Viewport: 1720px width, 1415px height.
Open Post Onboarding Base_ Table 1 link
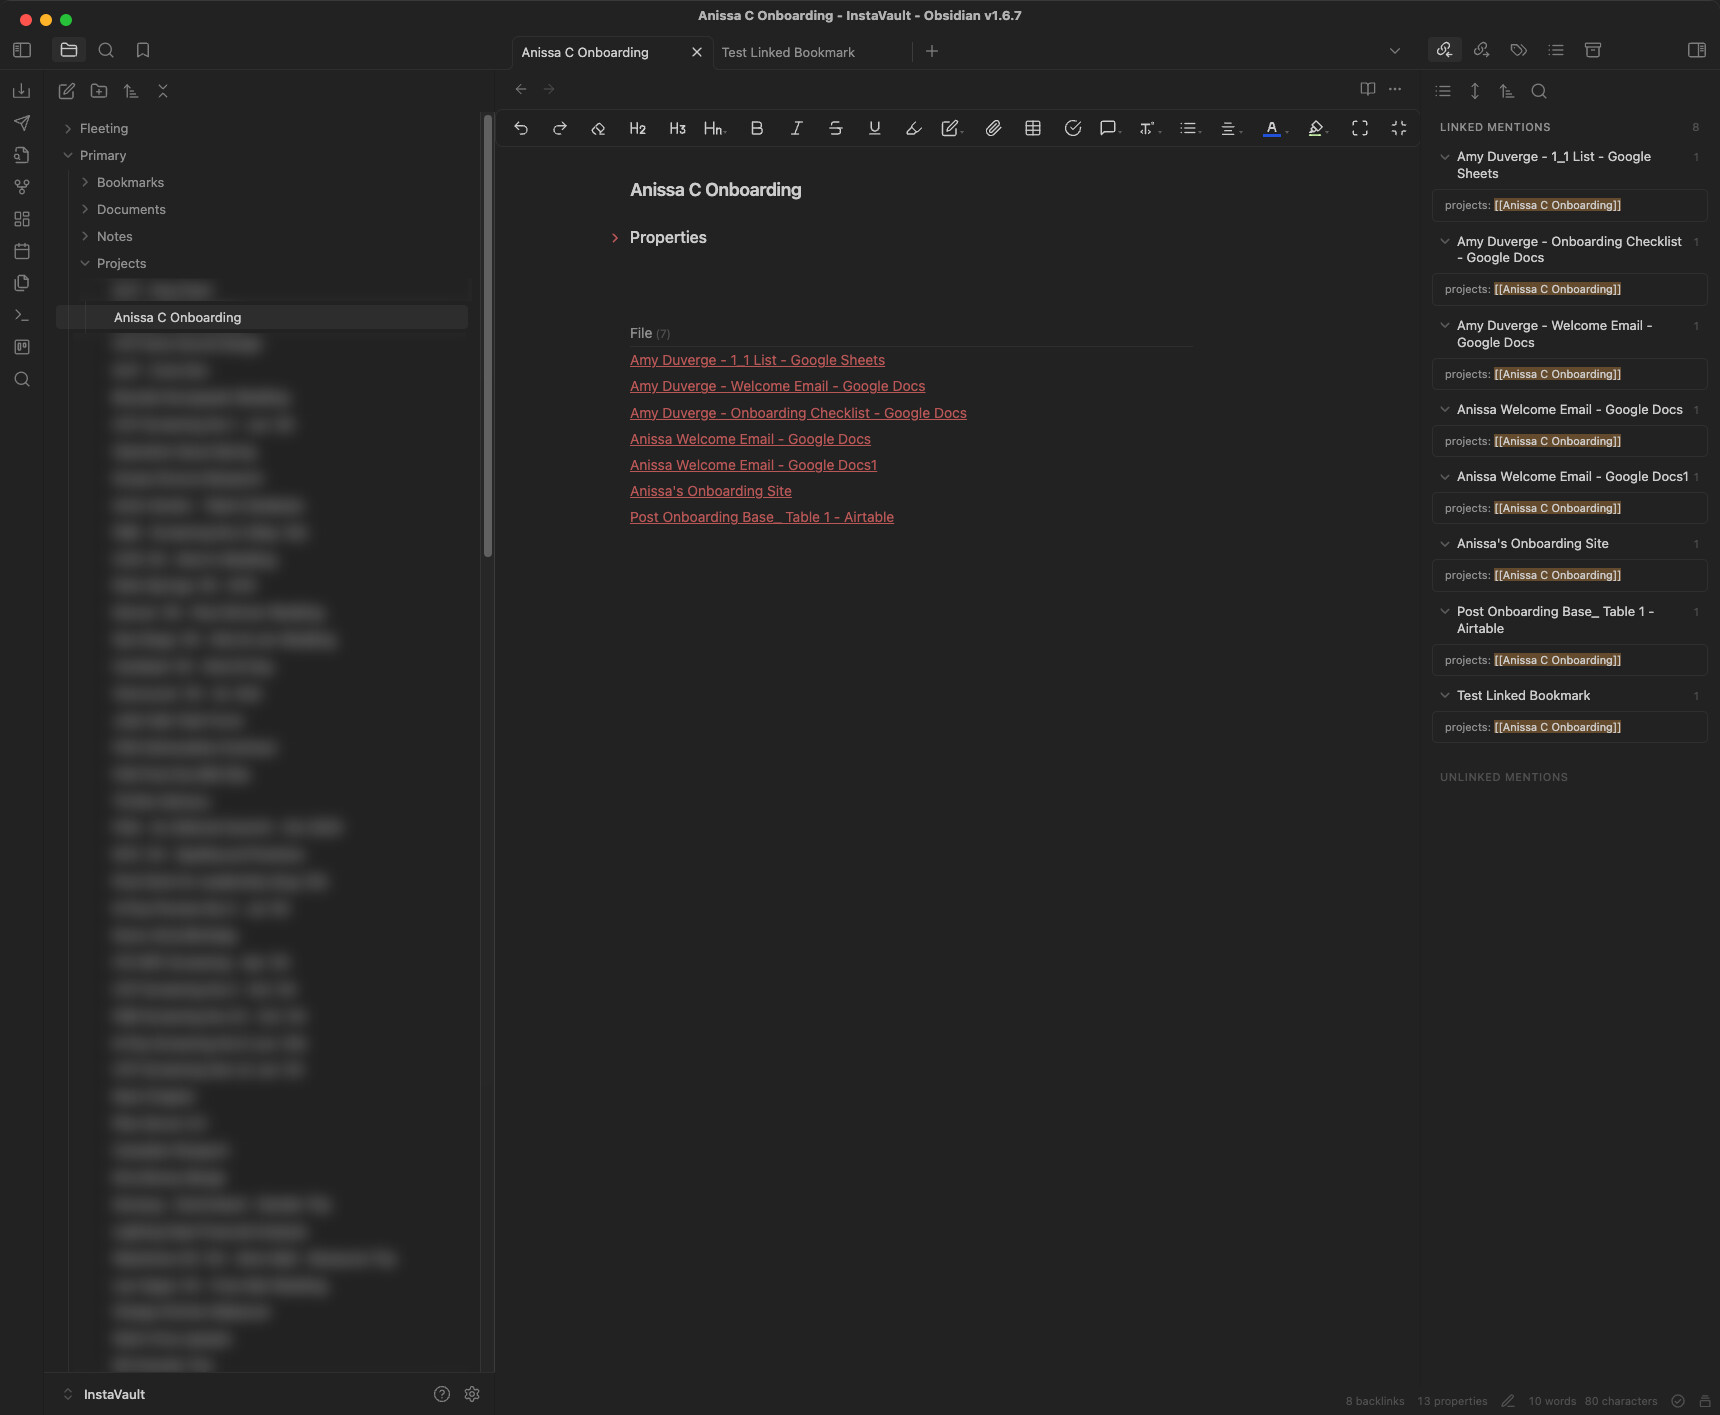pyautogui.click(x=762, y=517)
